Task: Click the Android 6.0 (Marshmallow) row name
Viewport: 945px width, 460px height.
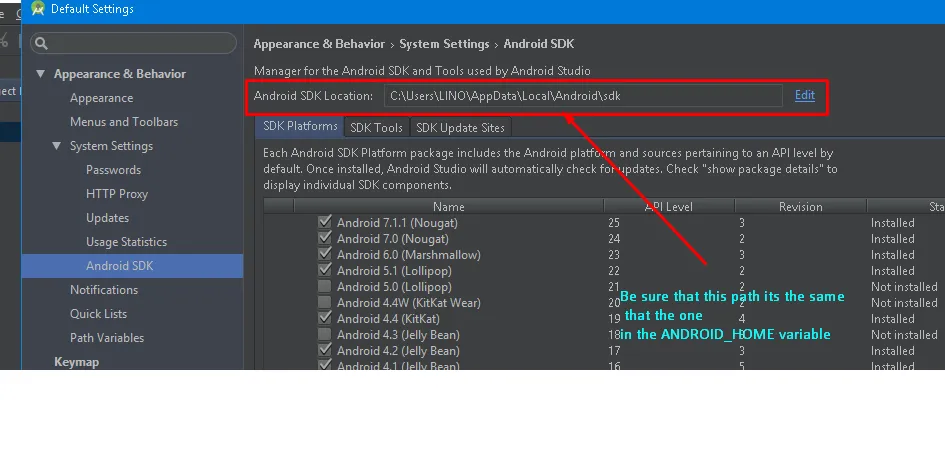Action: coord(409,255)
